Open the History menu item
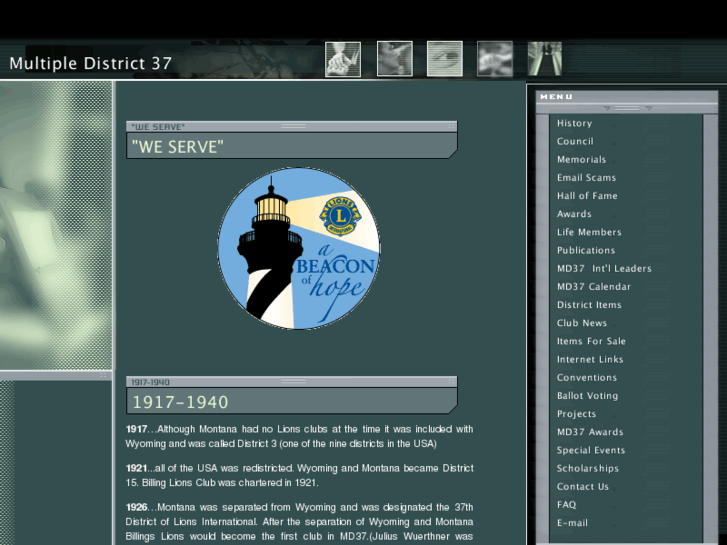 [574, 123]
